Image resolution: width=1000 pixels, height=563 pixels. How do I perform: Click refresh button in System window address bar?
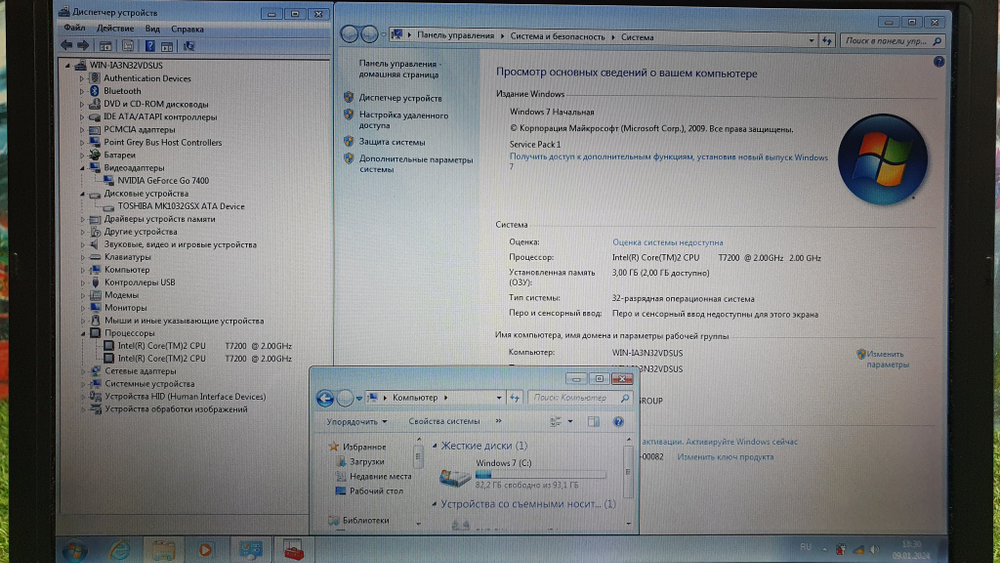click(827, 41)
